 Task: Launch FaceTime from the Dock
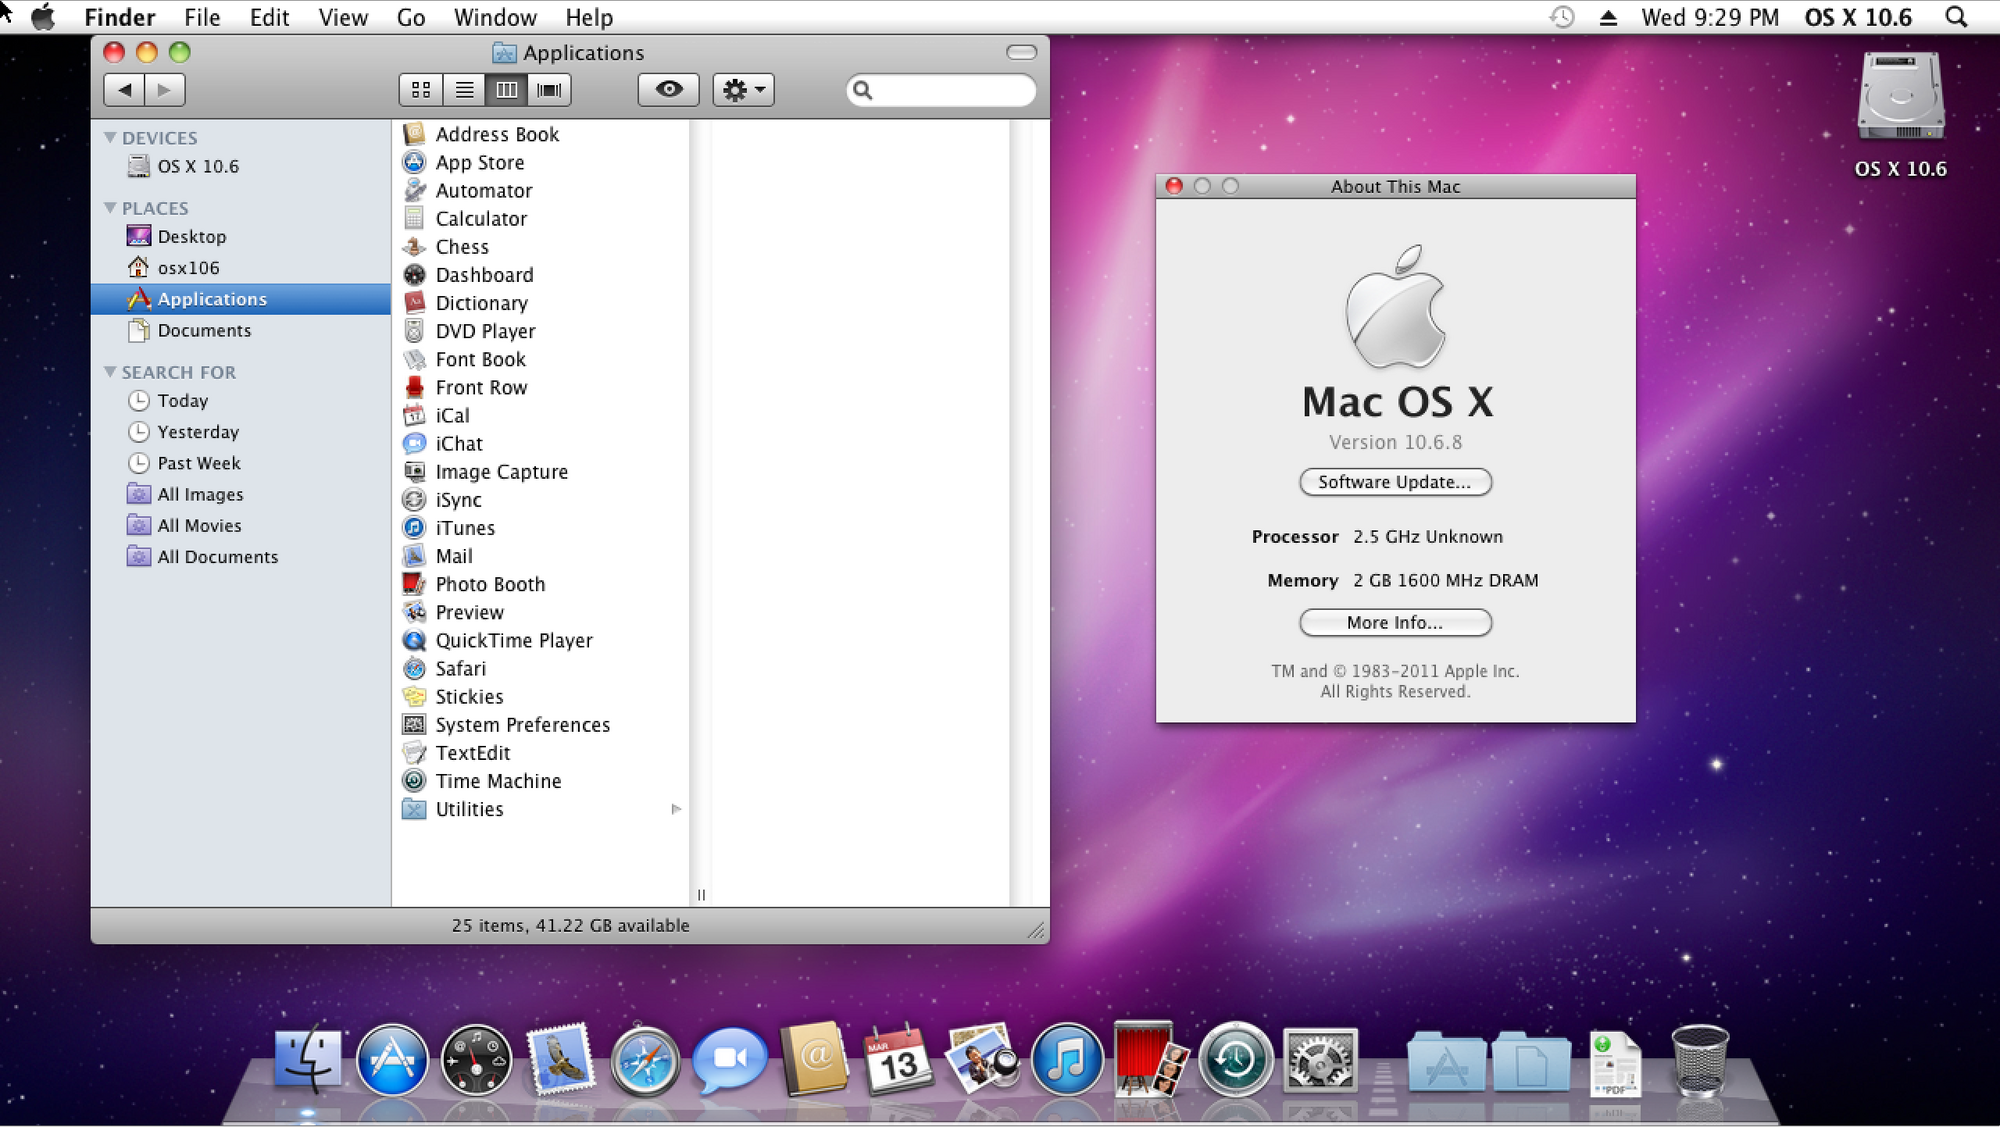click(727, 1060)
